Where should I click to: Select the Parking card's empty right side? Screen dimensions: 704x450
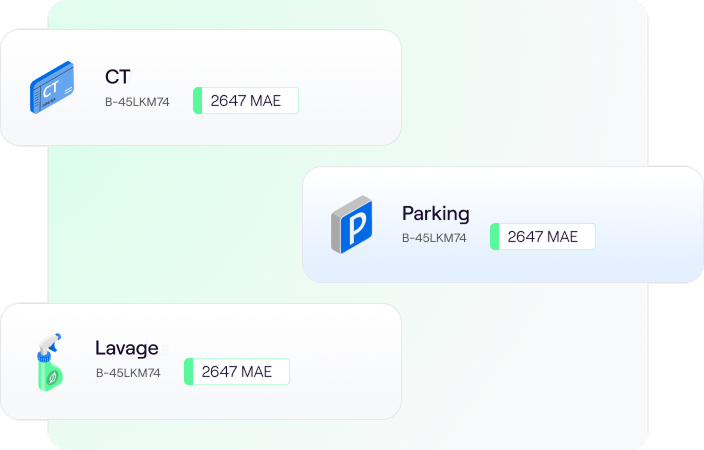coord(650,225)
